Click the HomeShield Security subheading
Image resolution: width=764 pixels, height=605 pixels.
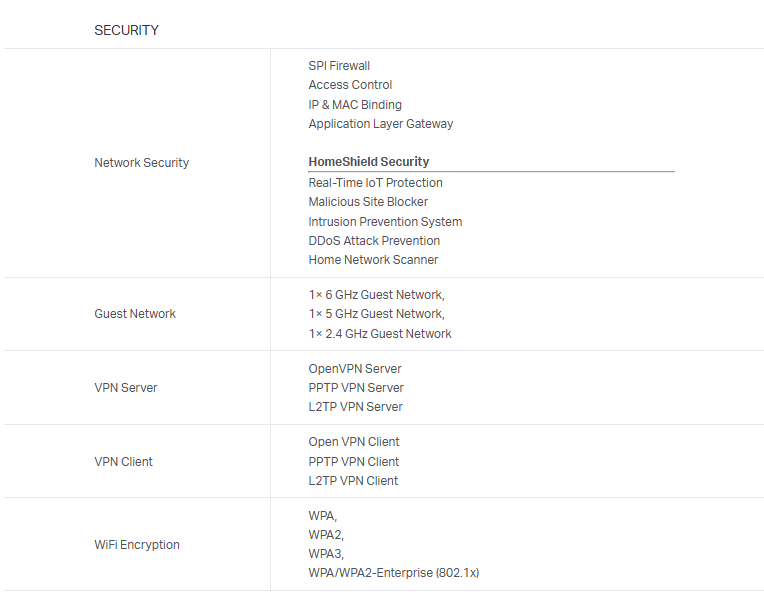(368, 162)
